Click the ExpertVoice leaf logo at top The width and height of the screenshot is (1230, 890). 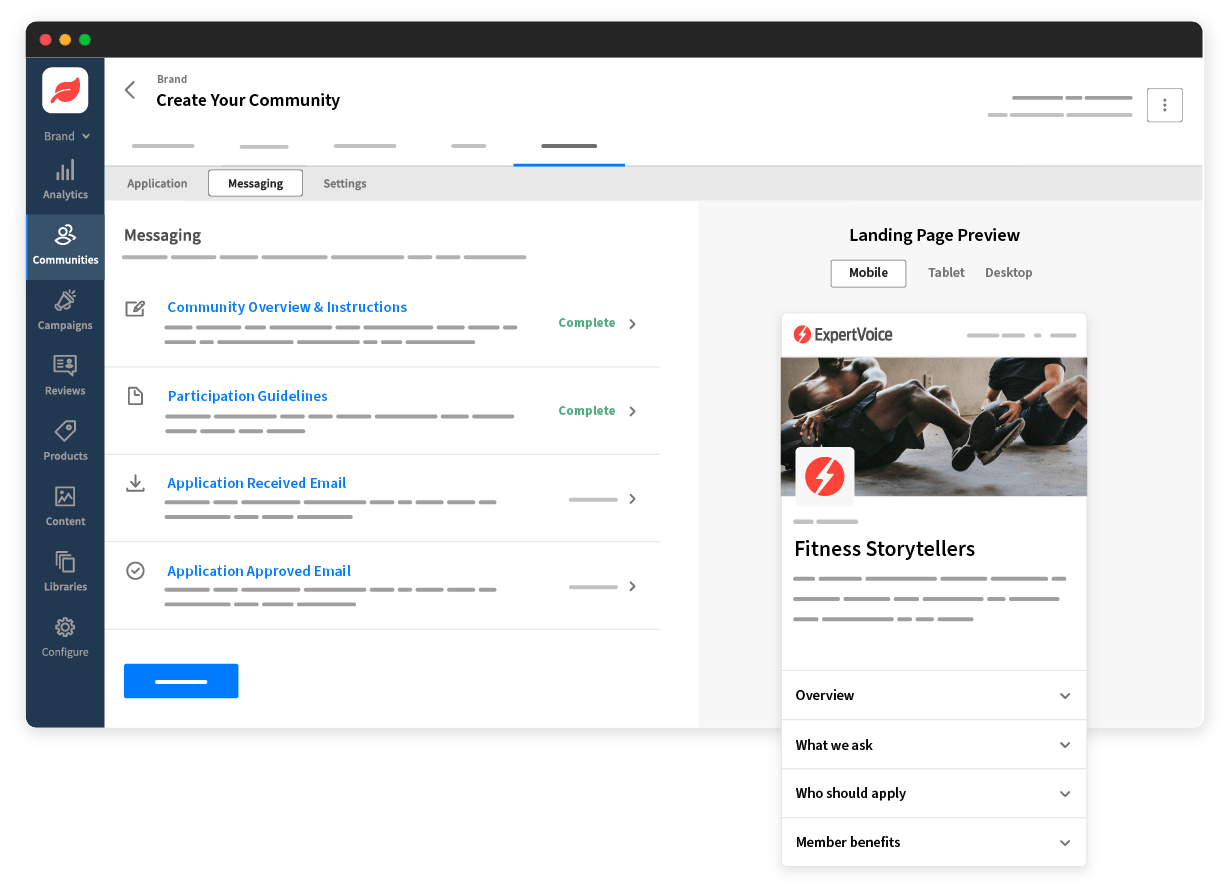click(x=64, y=89)
